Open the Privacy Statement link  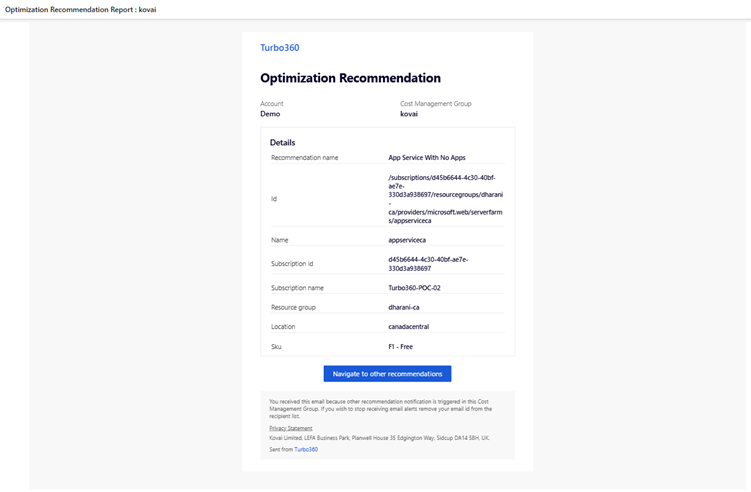click(290, 428)
